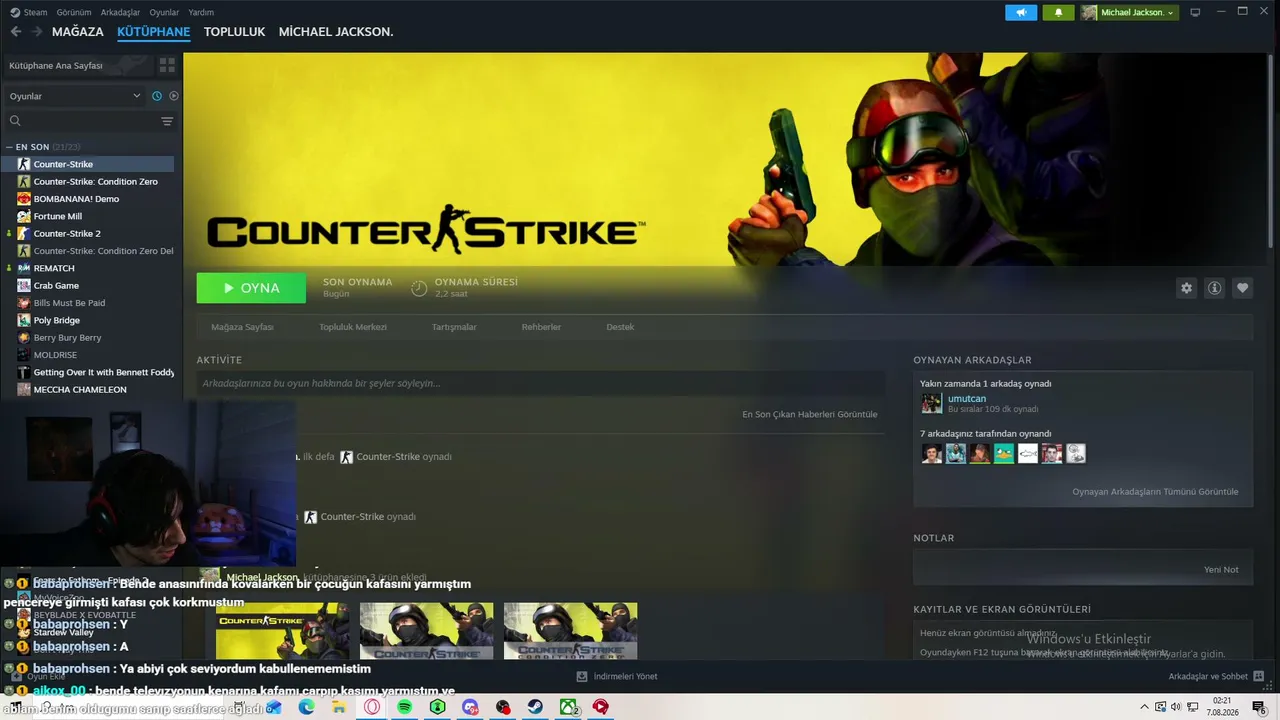Screen dimensions: 1280x720
Task: Click the green OYNA play button
Action: pos(251,288)
